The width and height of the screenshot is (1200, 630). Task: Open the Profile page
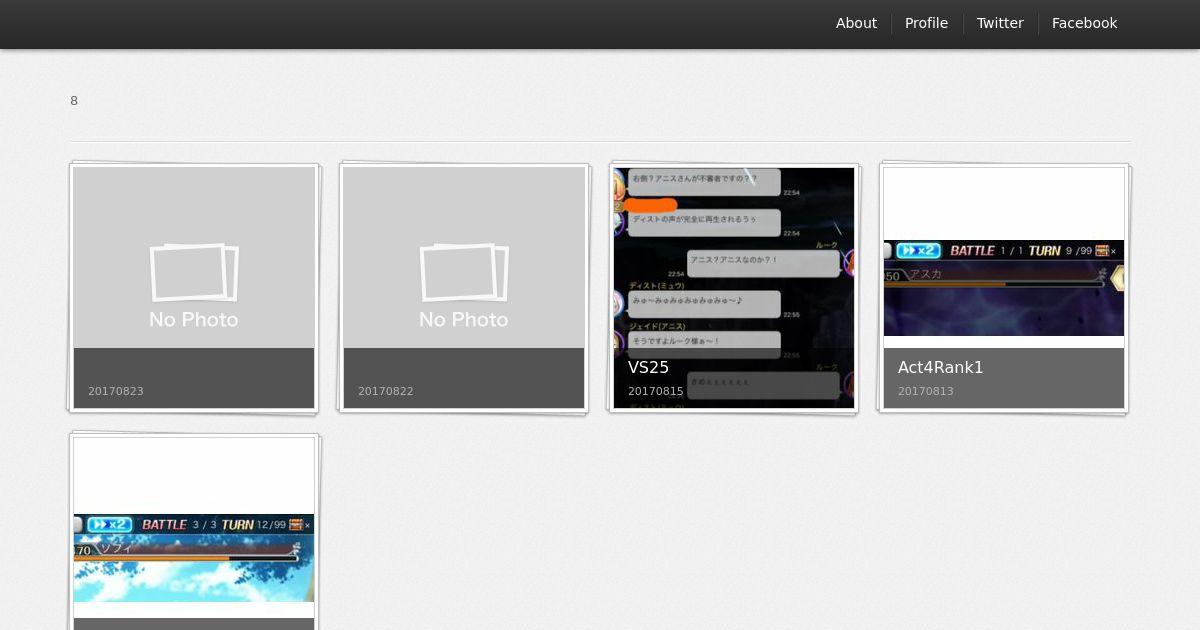pos(926,23)
